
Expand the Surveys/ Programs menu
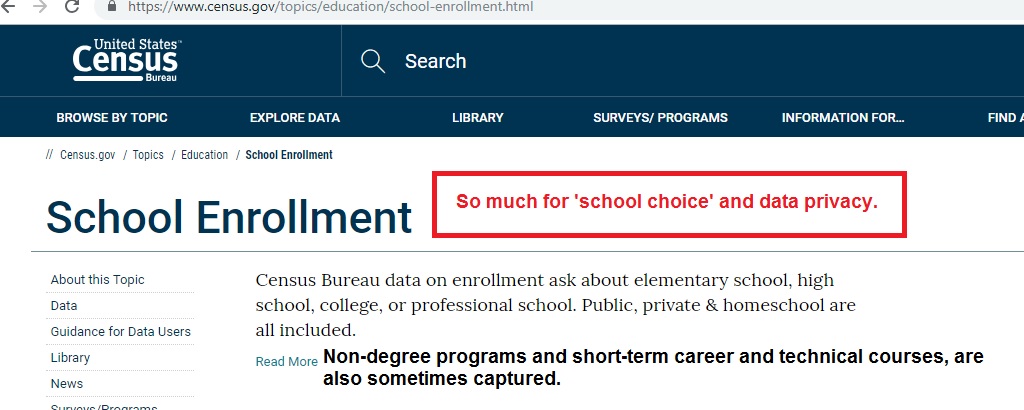[x=660, y=118]
